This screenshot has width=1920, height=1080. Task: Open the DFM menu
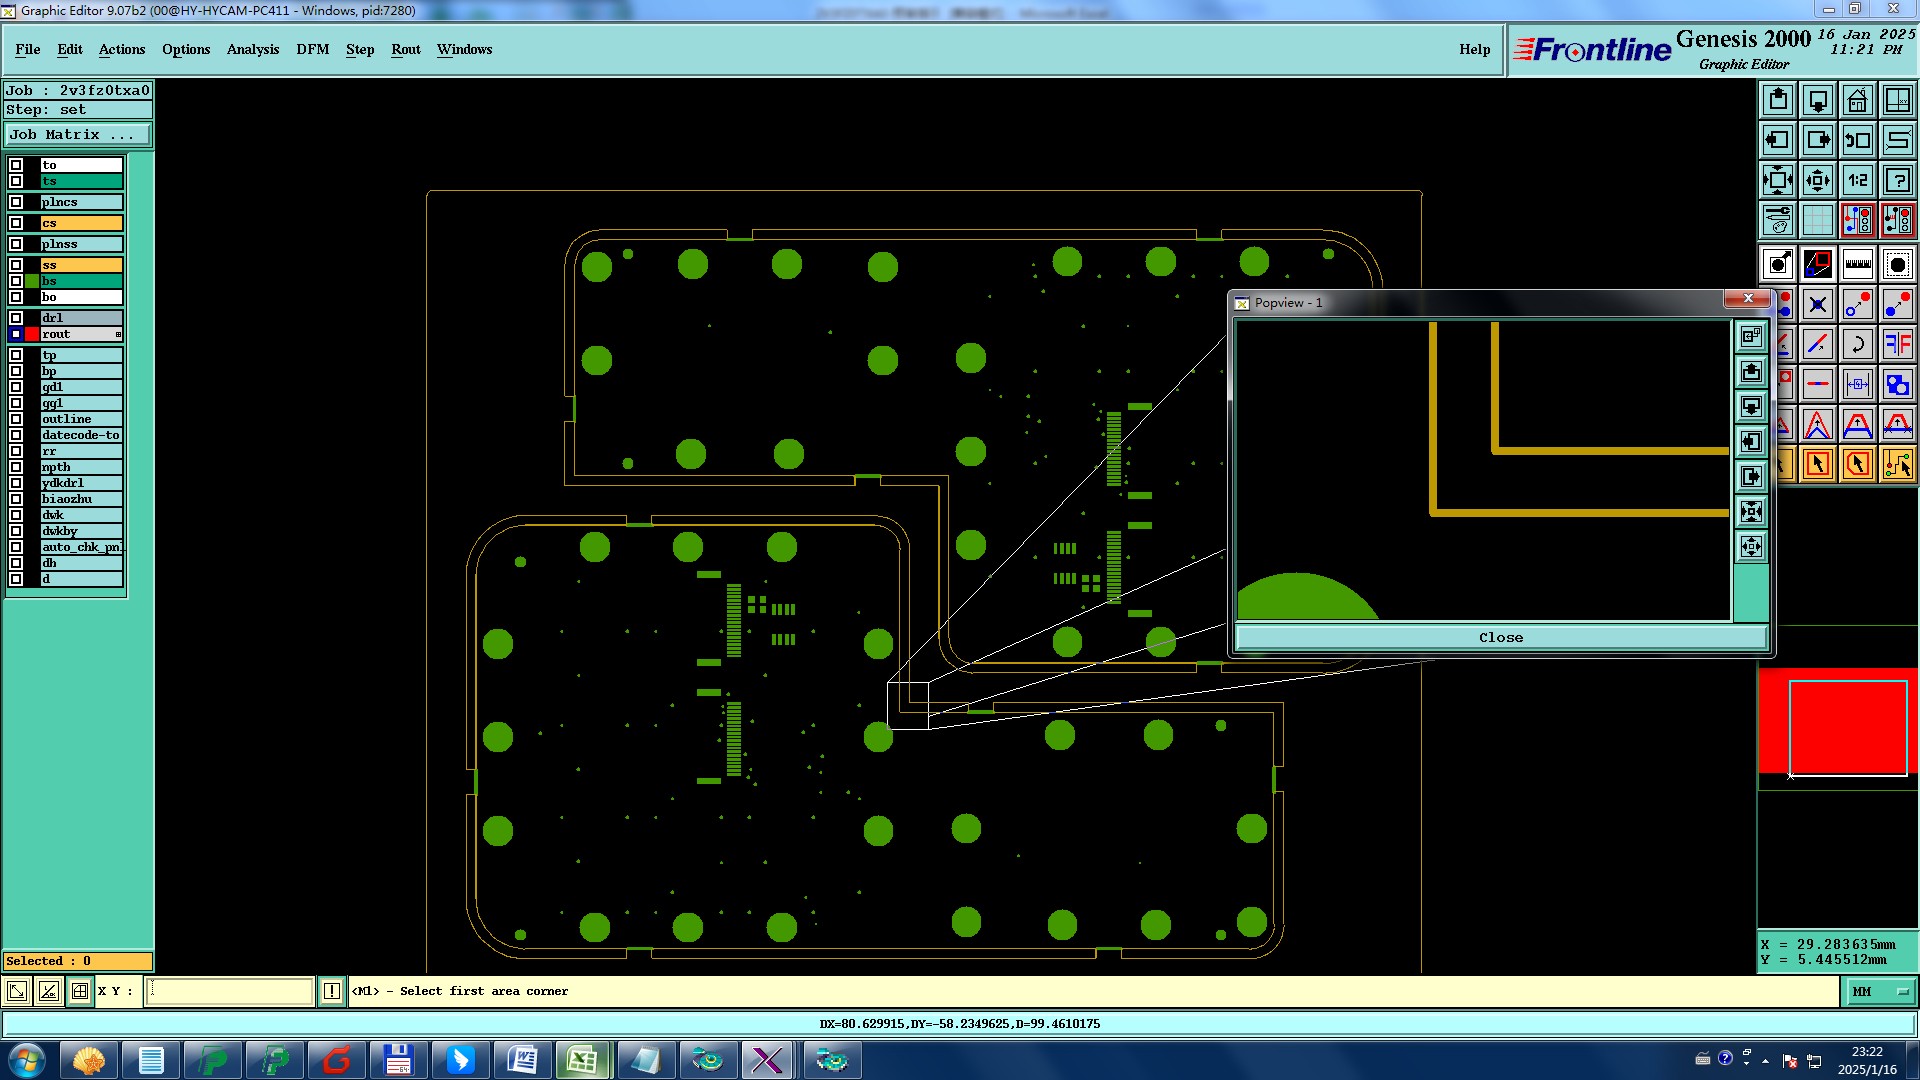click(x=312, y=49)
